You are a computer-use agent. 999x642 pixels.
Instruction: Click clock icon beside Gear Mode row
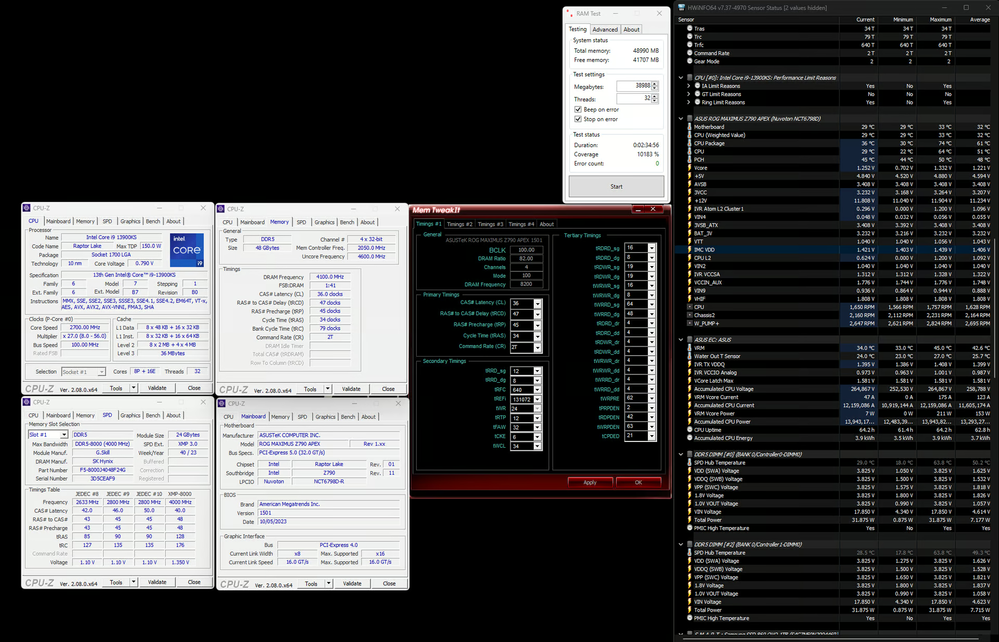pyautogui.click(x=689, y=61)
